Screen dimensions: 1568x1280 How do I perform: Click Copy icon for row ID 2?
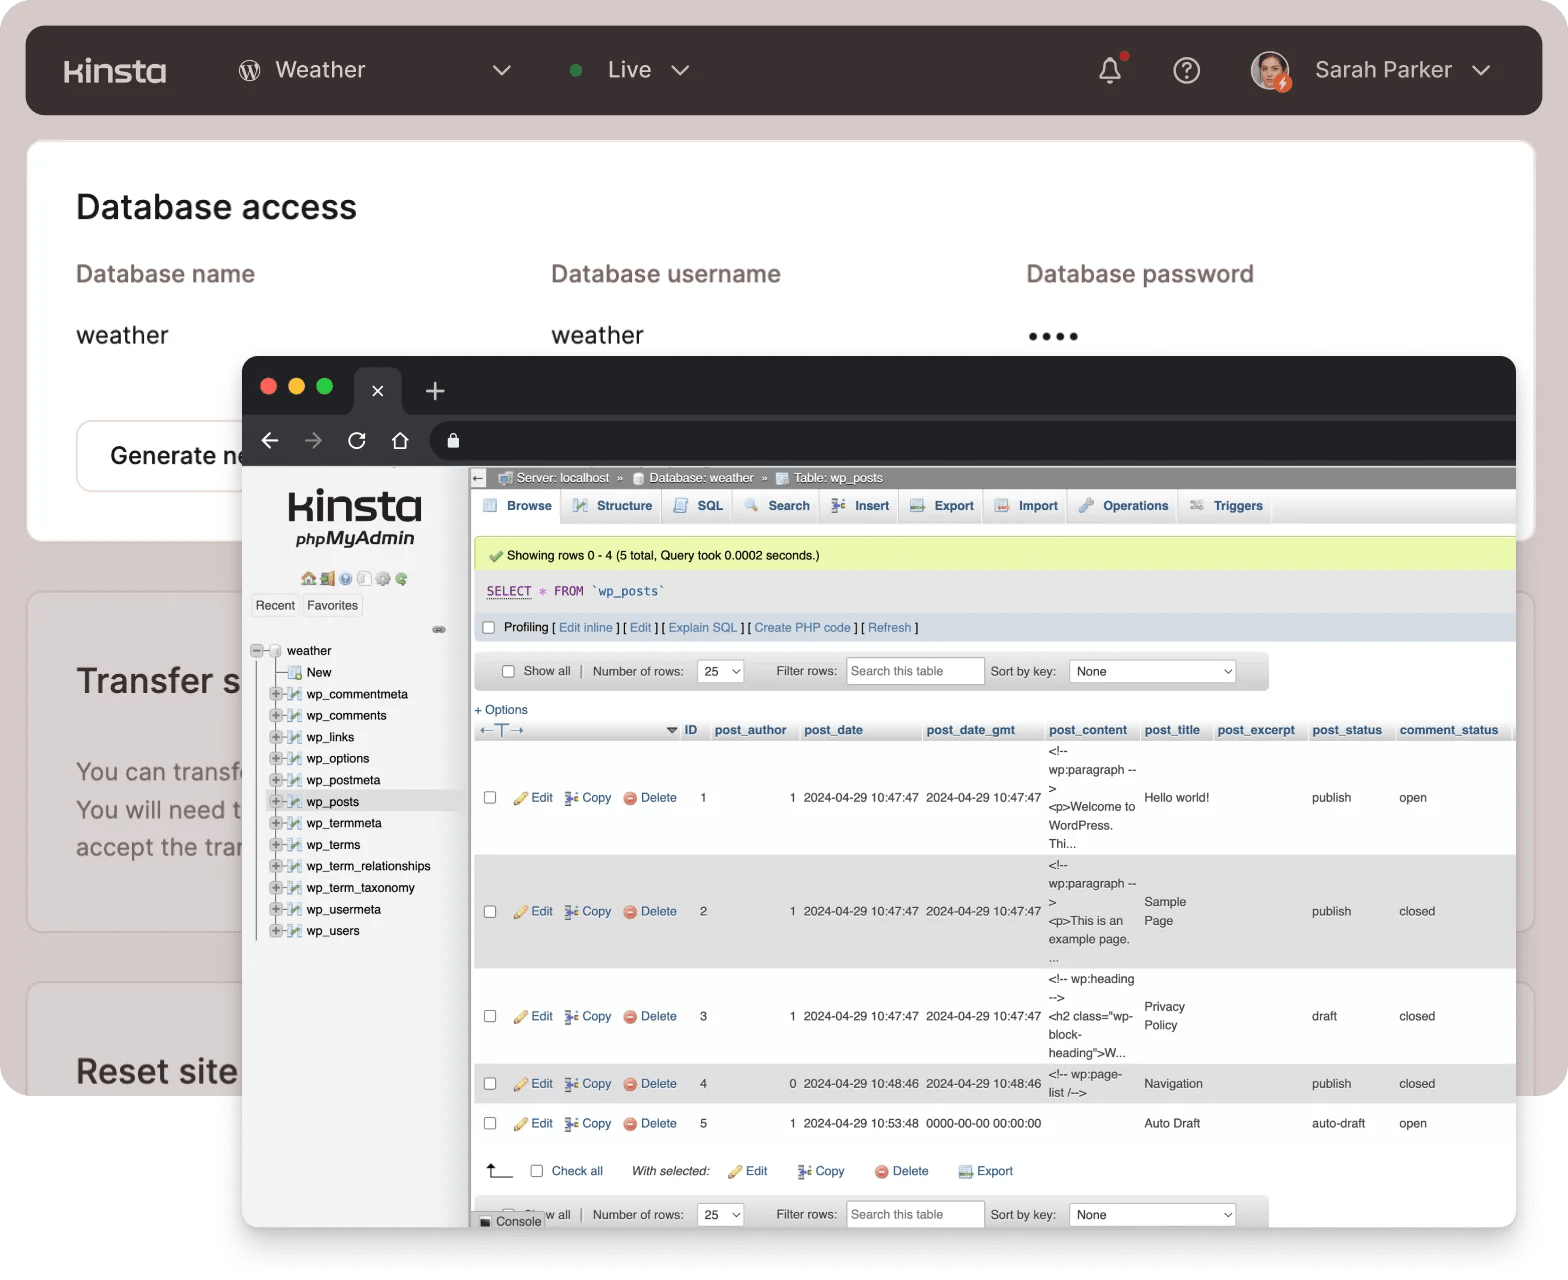pyautogui.click(x=571, y=912)
